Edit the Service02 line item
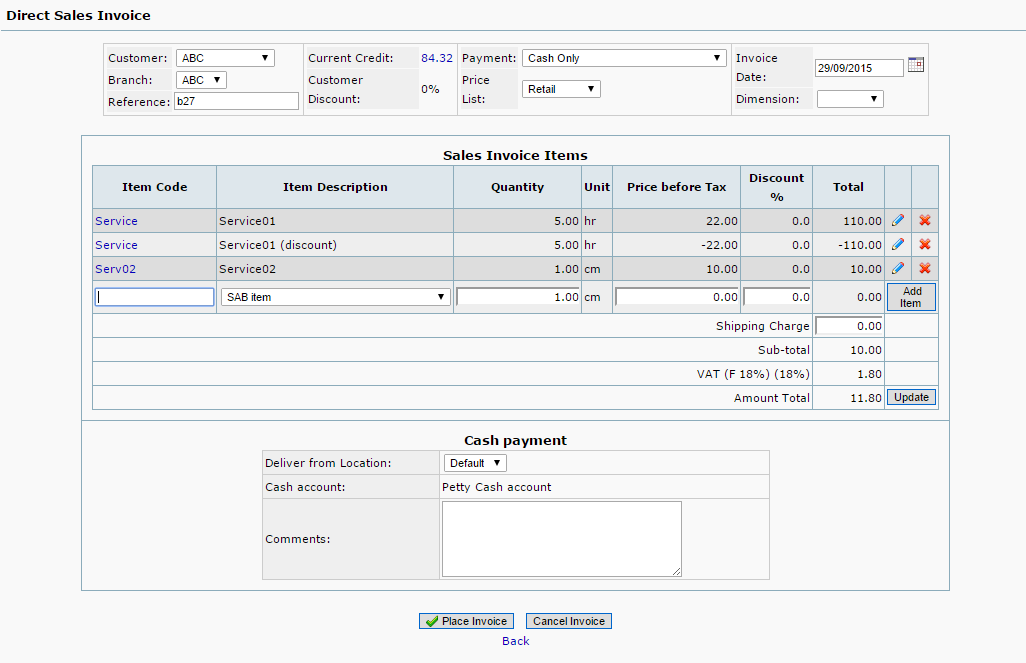This screenshot has width=1026, height=663. pos(898,269)
